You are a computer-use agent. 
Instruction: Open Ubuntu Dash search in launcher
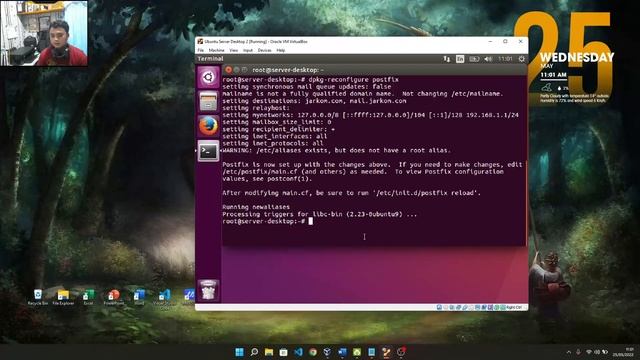pos(208,77)
